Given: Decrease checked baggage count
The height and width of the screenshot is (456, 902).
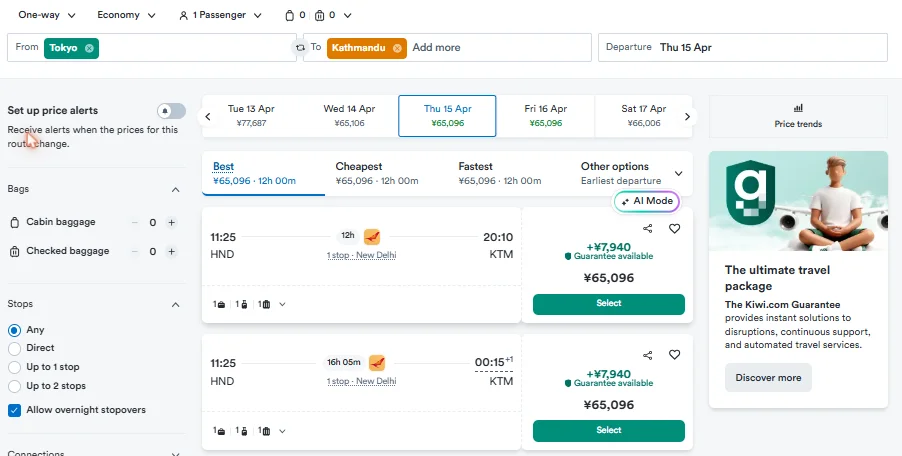Looking at the screenshot, I should (x=135, y=251).
